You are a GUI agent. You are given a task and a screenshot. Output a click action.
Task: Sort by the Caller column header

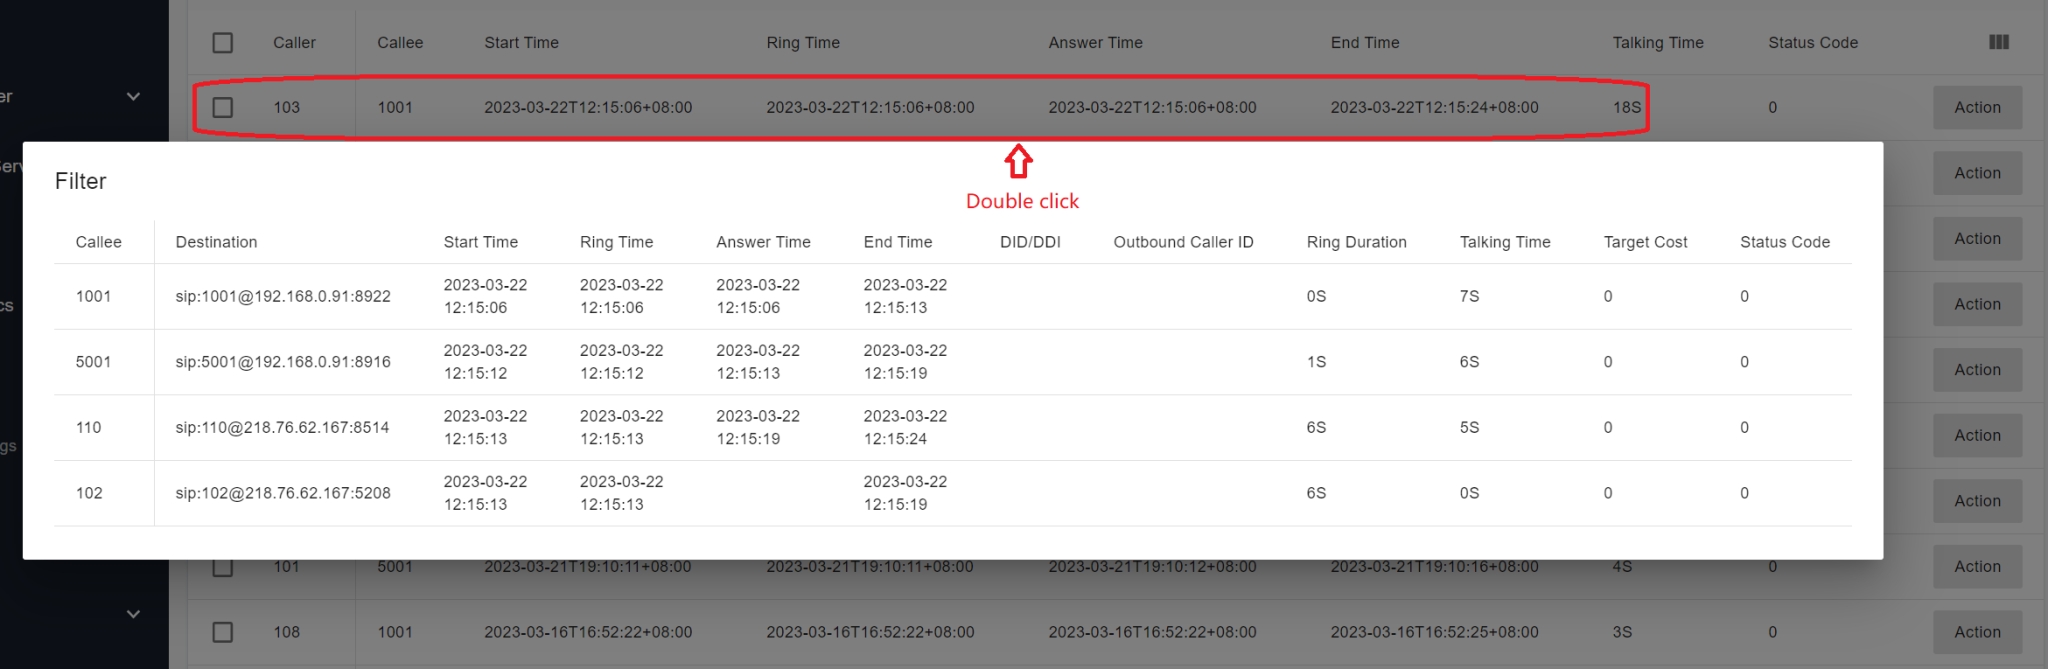point(294,43)
